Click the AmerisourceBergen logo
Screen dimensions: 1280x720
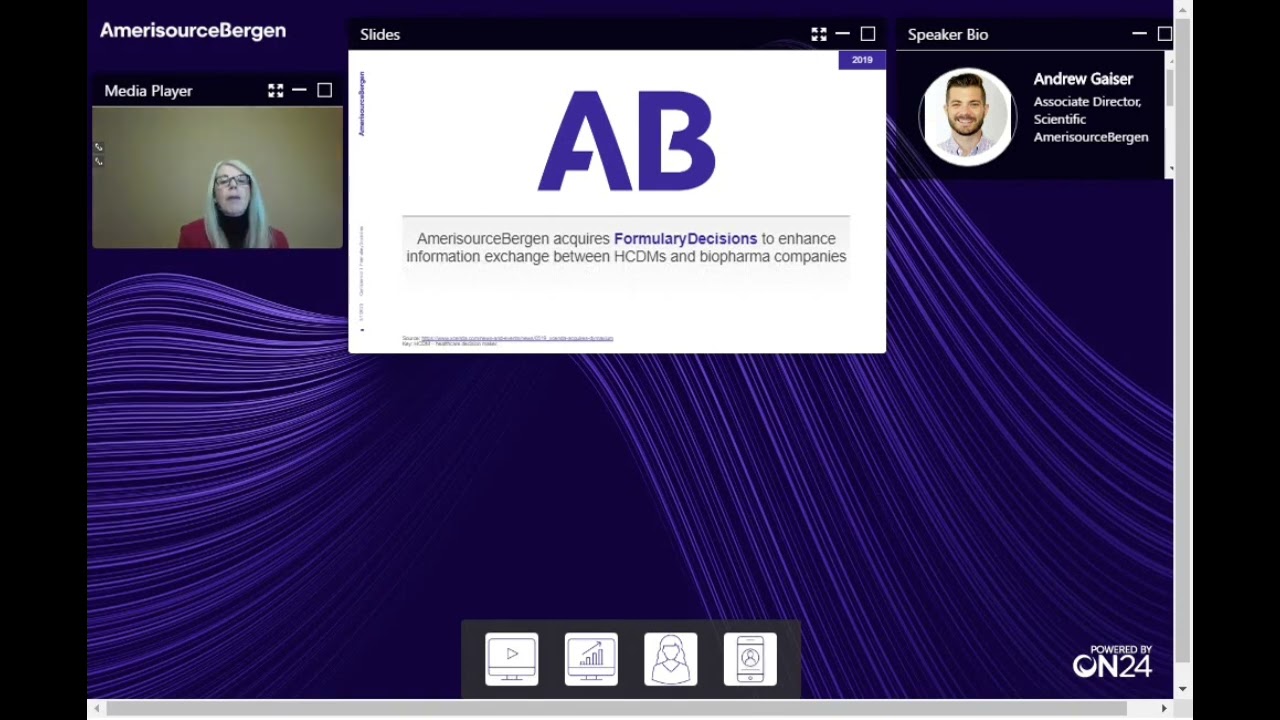coord(193,31)
